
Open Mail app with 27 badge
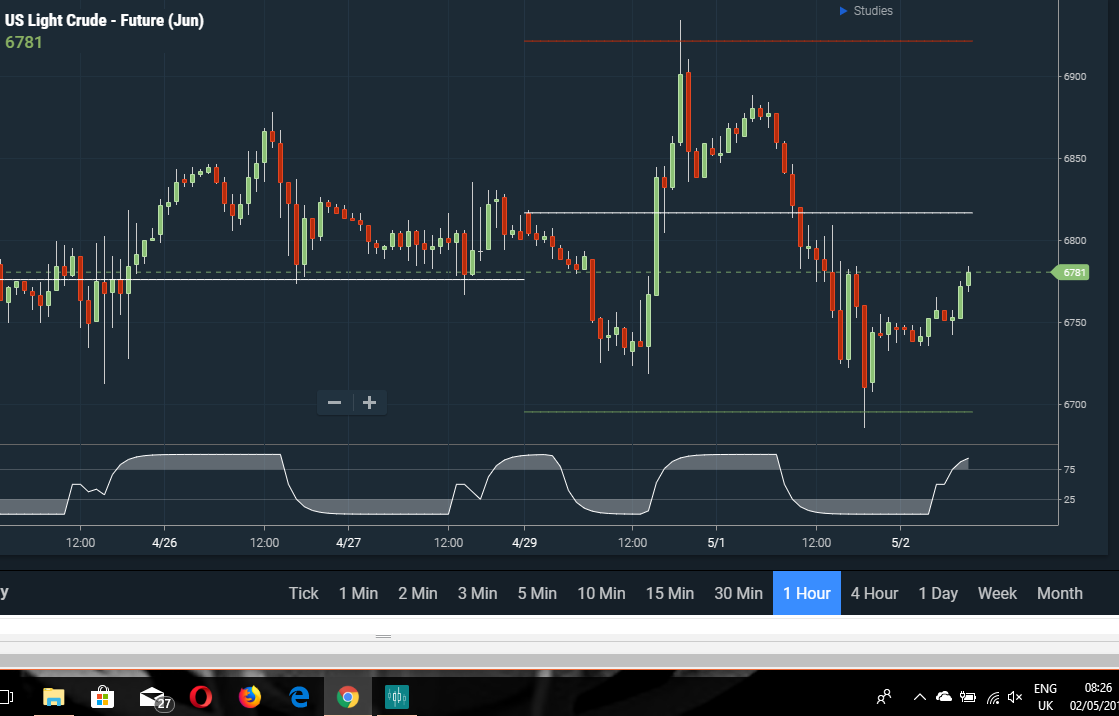tap(155, 697)
